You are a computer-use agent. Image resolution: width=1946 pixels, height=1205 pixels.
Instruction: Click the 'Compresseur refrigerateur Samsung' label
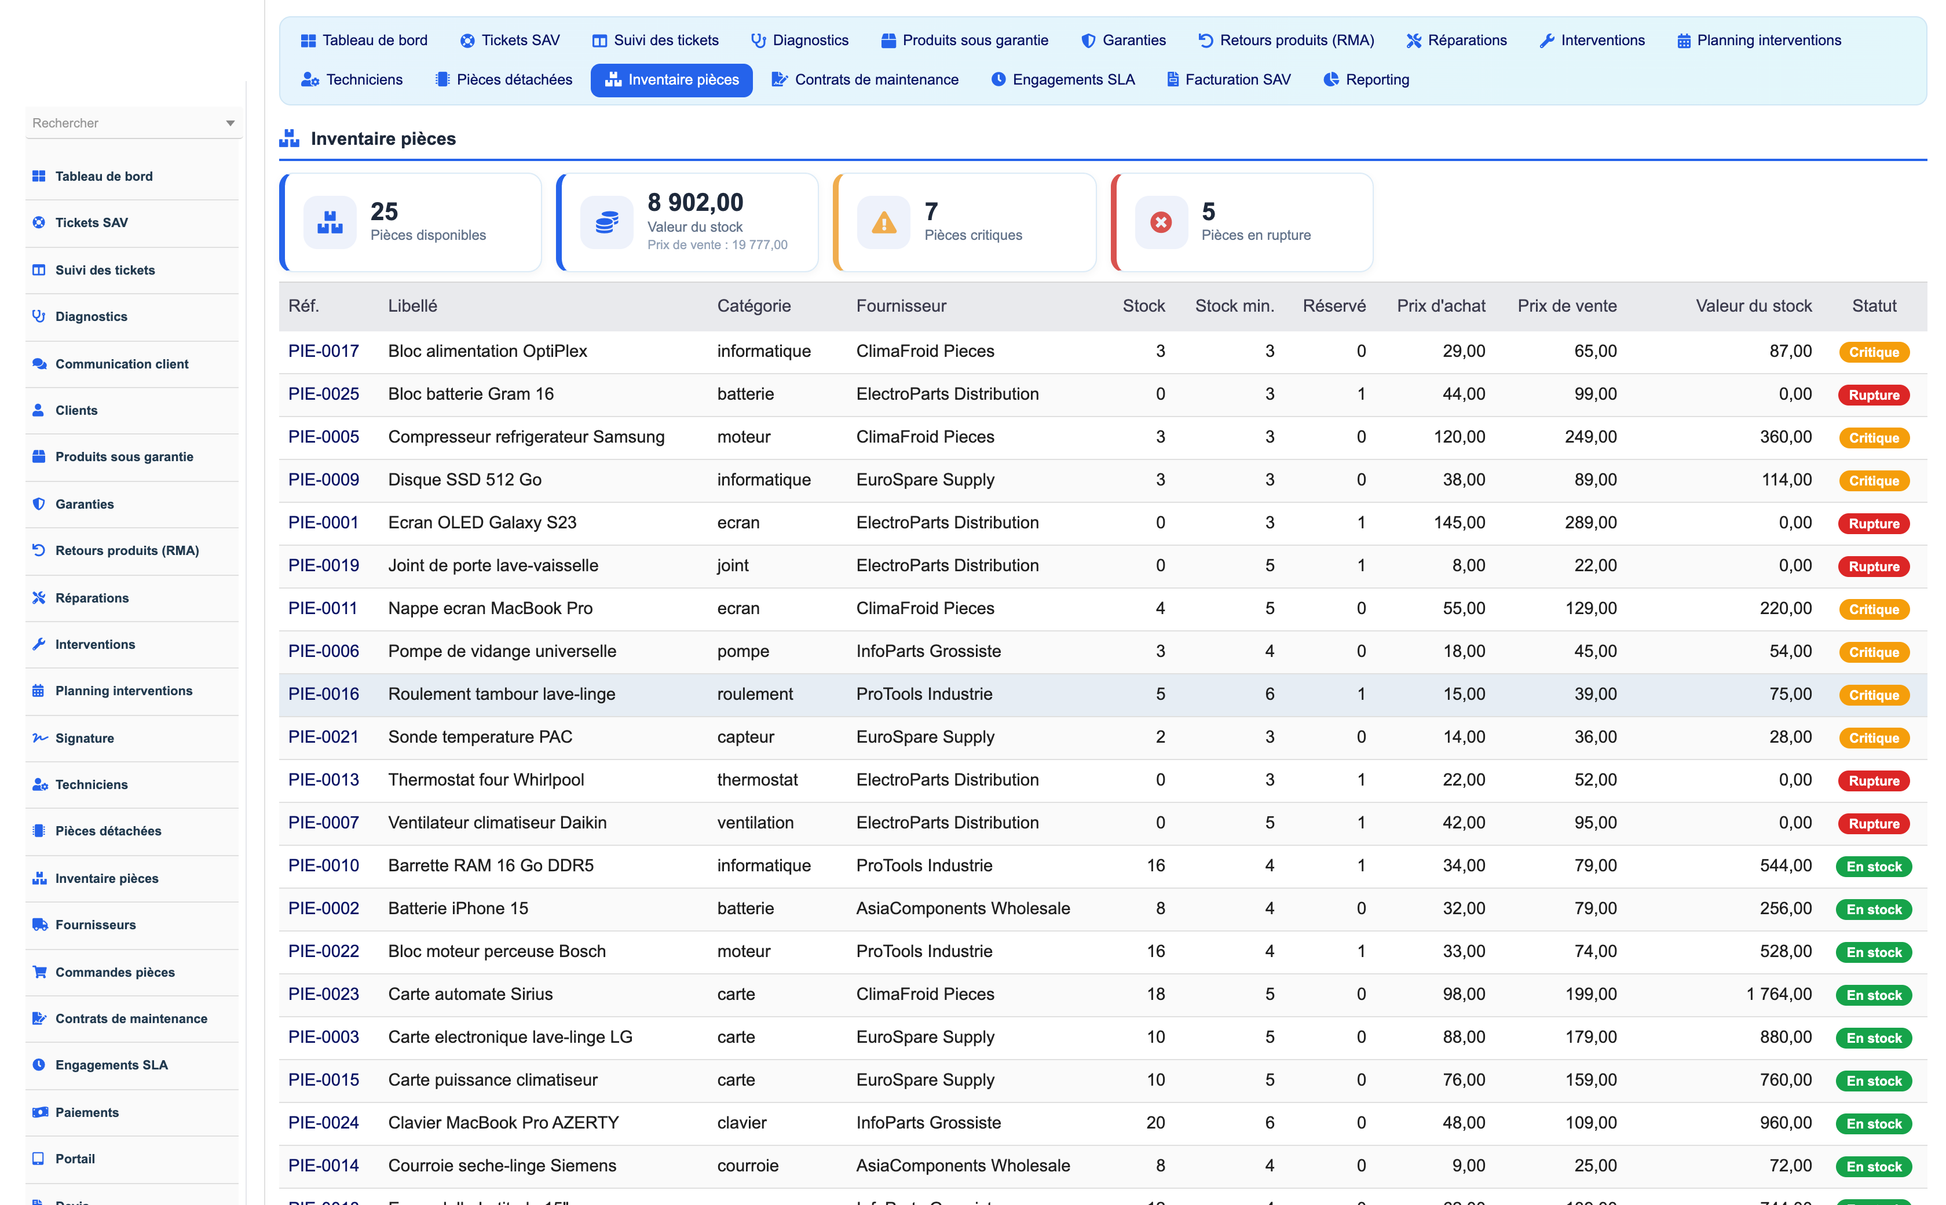point(526,437)
